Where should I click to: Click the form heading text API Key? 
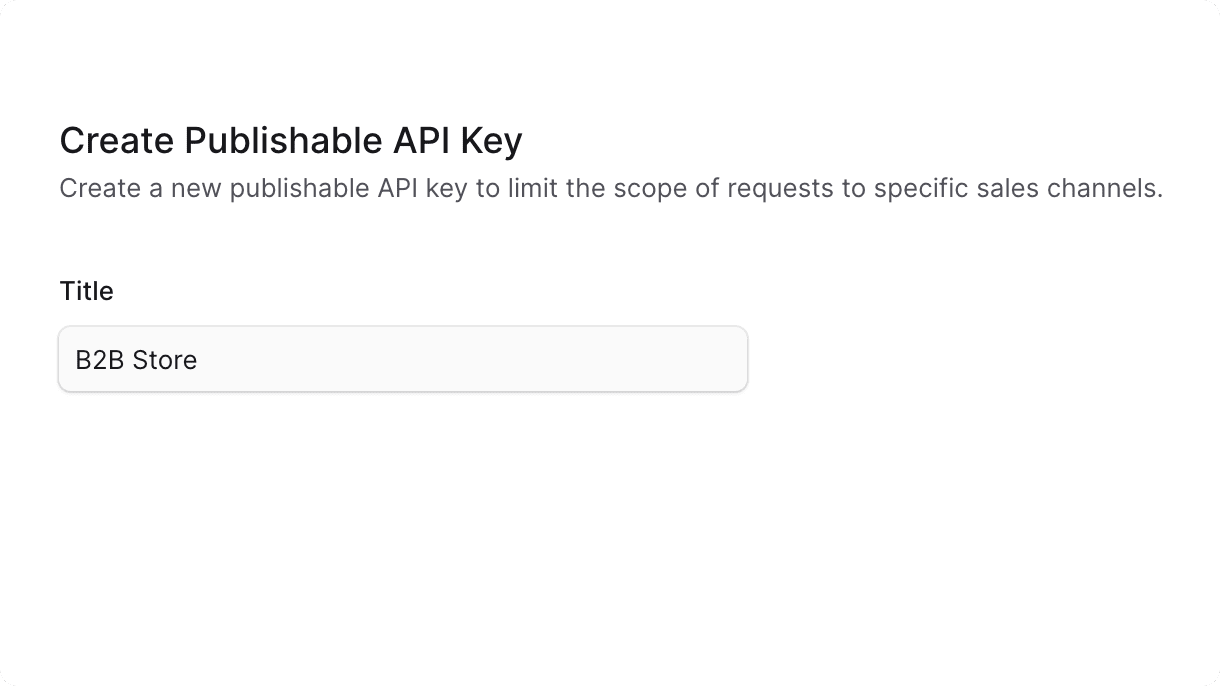pyautogui.click(x=460, y=140)
